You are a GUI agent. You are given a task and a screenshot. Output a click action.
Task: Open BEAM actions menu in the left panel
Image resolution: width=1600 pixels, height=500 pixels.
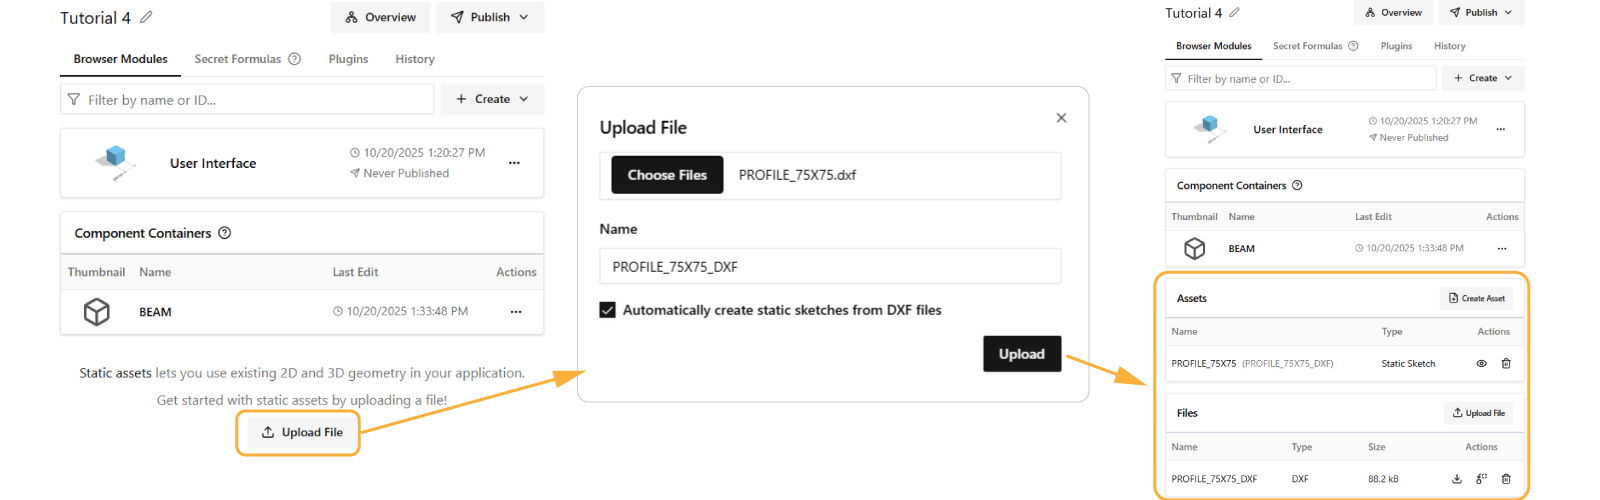tap(516, 312)
